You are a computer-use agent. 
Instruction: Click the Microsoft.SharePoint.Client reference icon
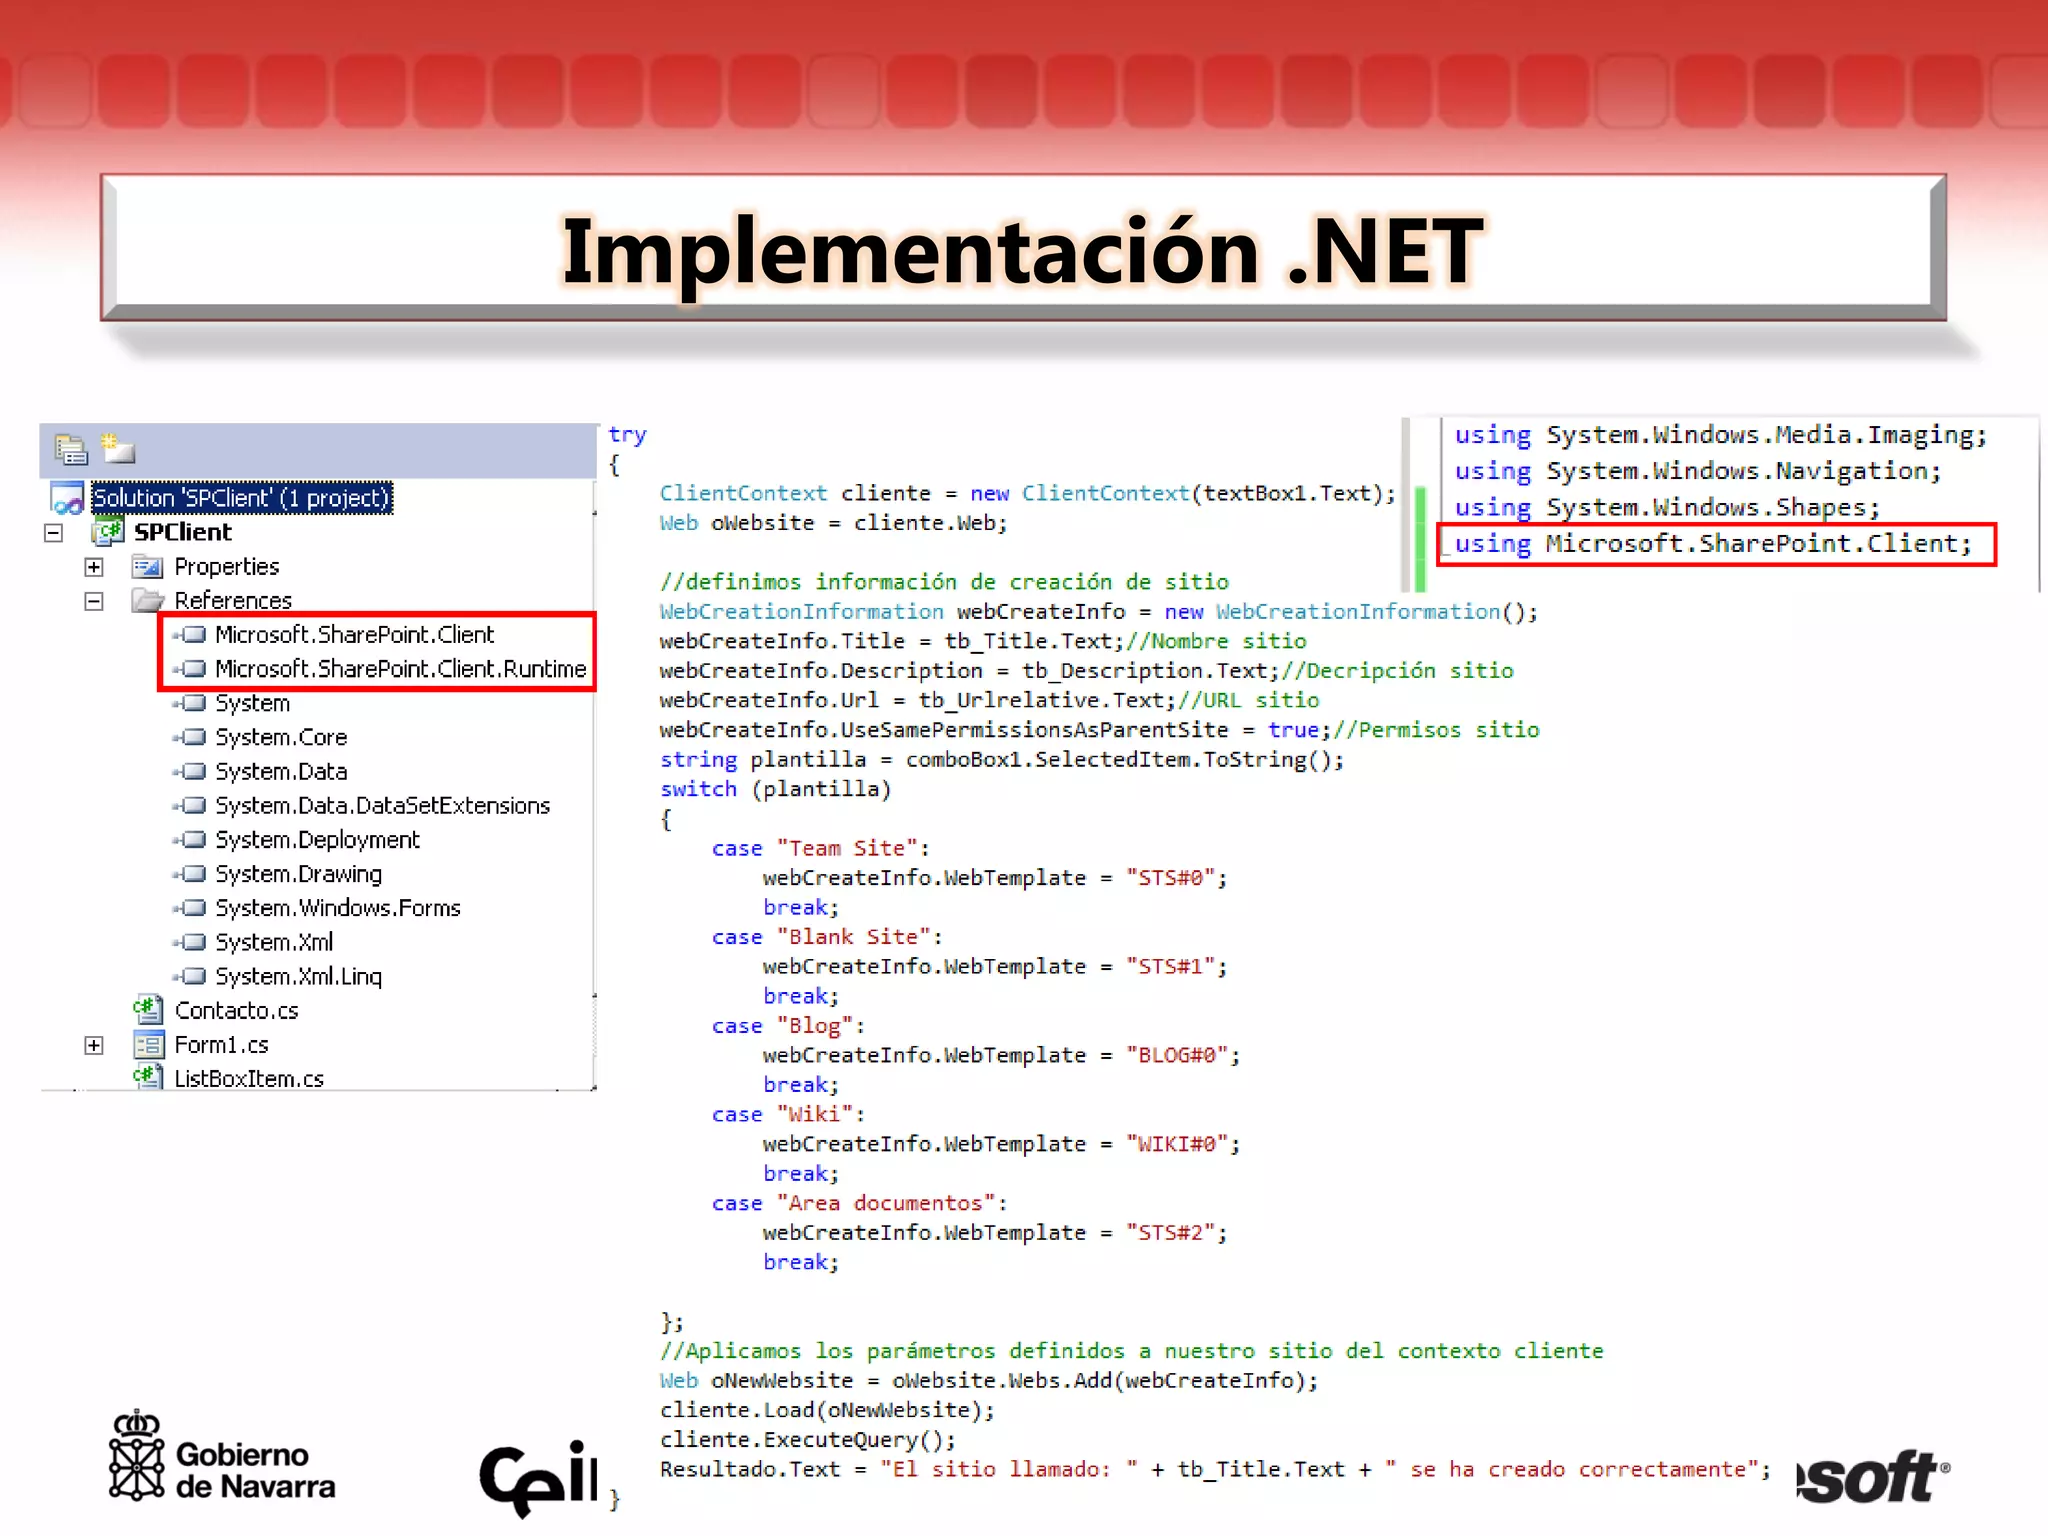coord(190,635)
